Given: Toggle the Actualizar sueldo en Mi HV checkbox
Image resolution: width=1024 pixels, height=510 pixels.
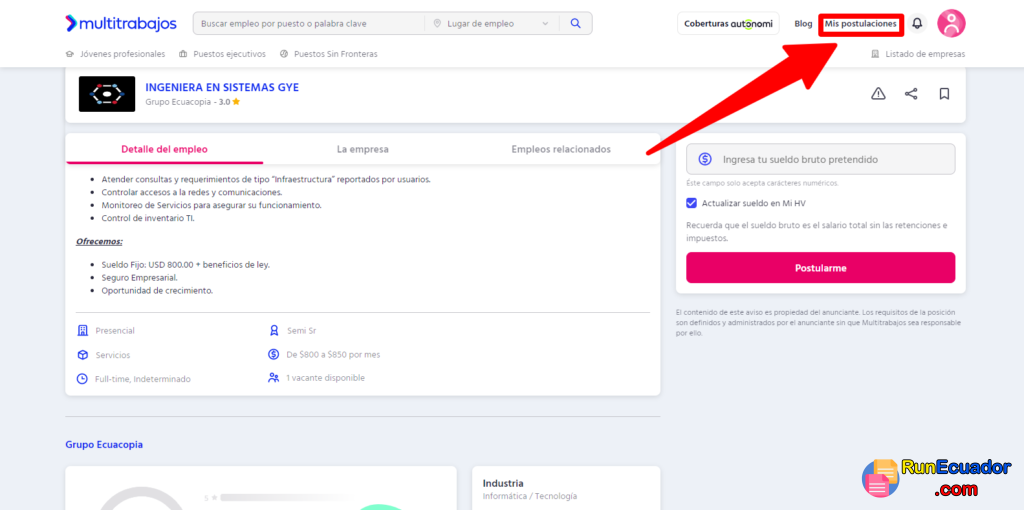Looking at the screenshot, I should click(x=692, y=203).
